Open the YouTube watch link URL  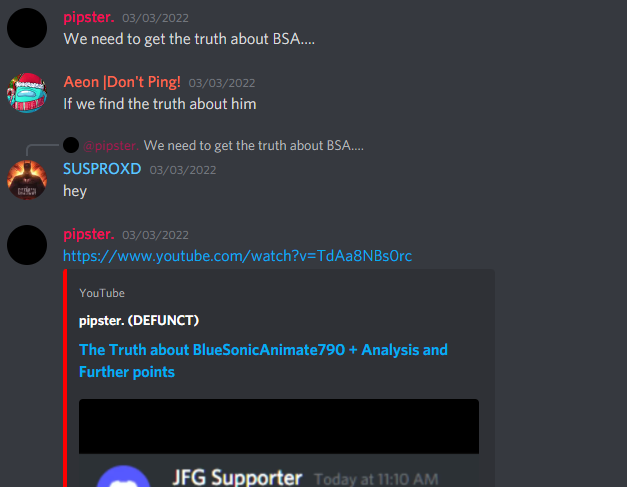(238, 256)
